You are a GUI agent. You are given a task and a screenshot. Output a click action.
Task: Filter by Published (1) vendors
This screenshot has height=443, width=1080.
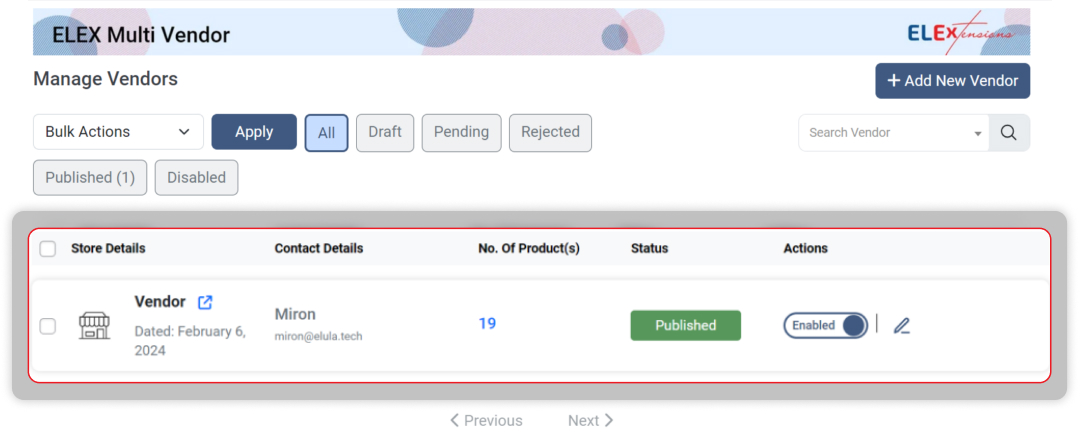click(x=90, y=178)
